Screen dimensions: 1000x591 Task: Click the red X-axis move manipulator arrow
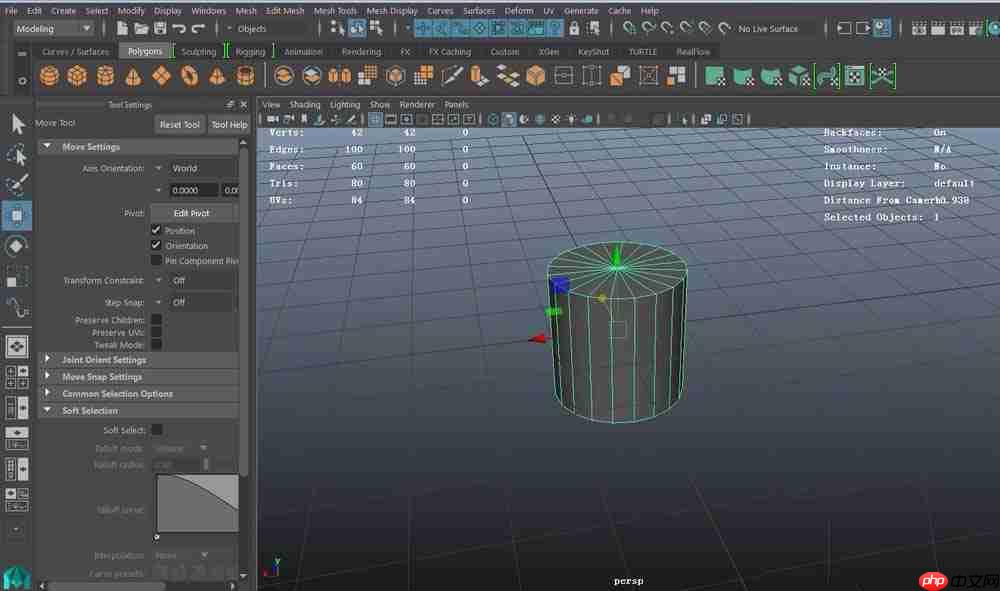click(x=538, y=339)
